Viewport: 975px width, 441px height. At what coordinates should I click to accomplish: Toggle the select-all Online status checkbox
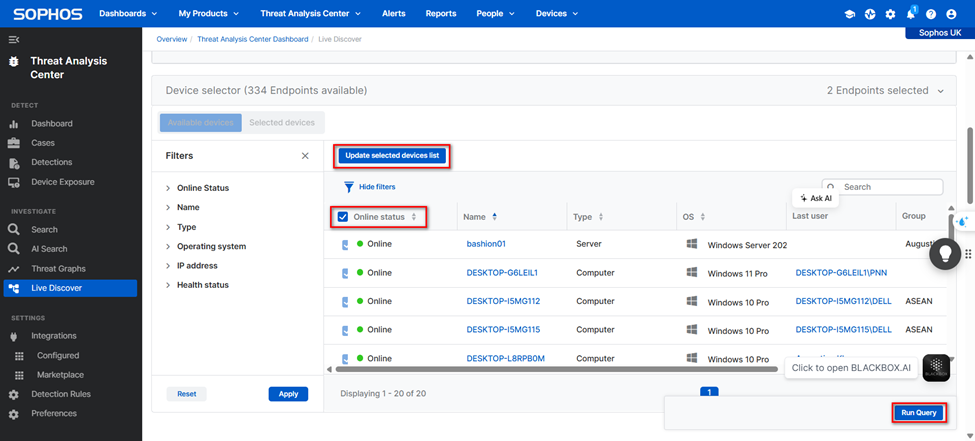click(x=343, y=217)
